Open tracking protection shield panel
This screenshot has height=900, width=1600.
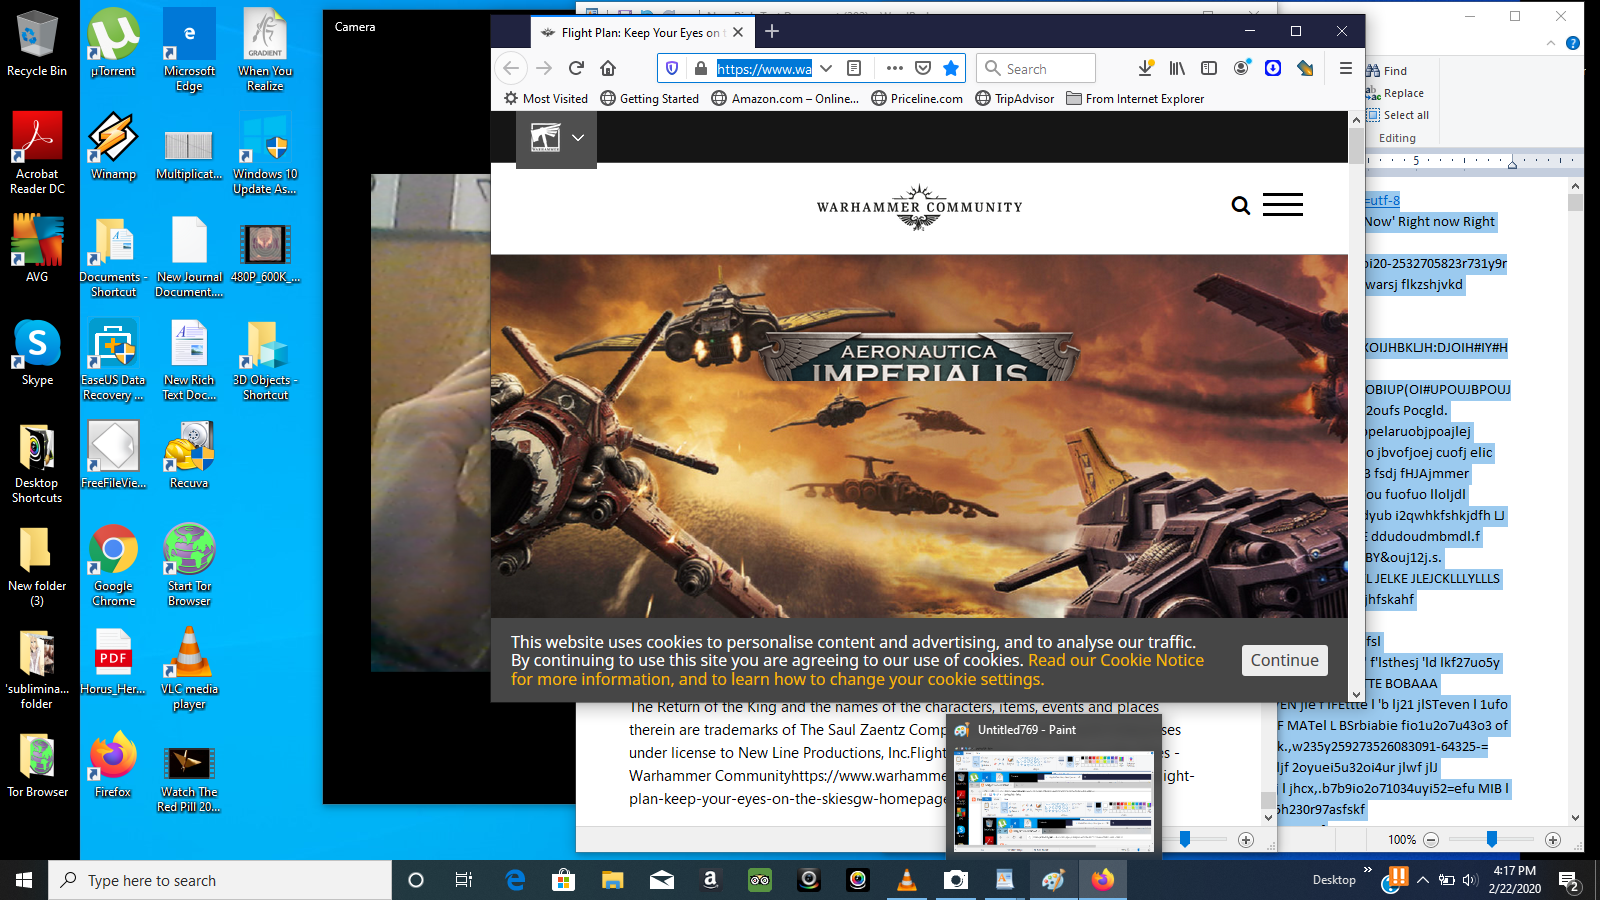[x=672, y=68]
